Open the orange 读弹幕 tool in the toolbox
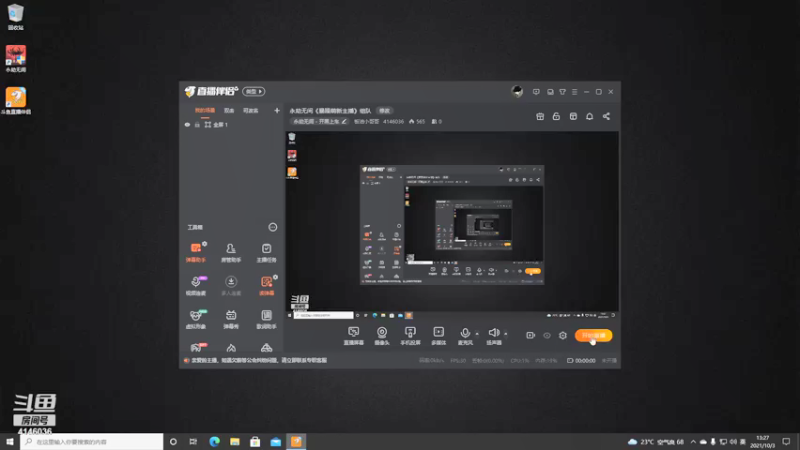This screenshot has height=450, width=800. (x=266, y=286)
